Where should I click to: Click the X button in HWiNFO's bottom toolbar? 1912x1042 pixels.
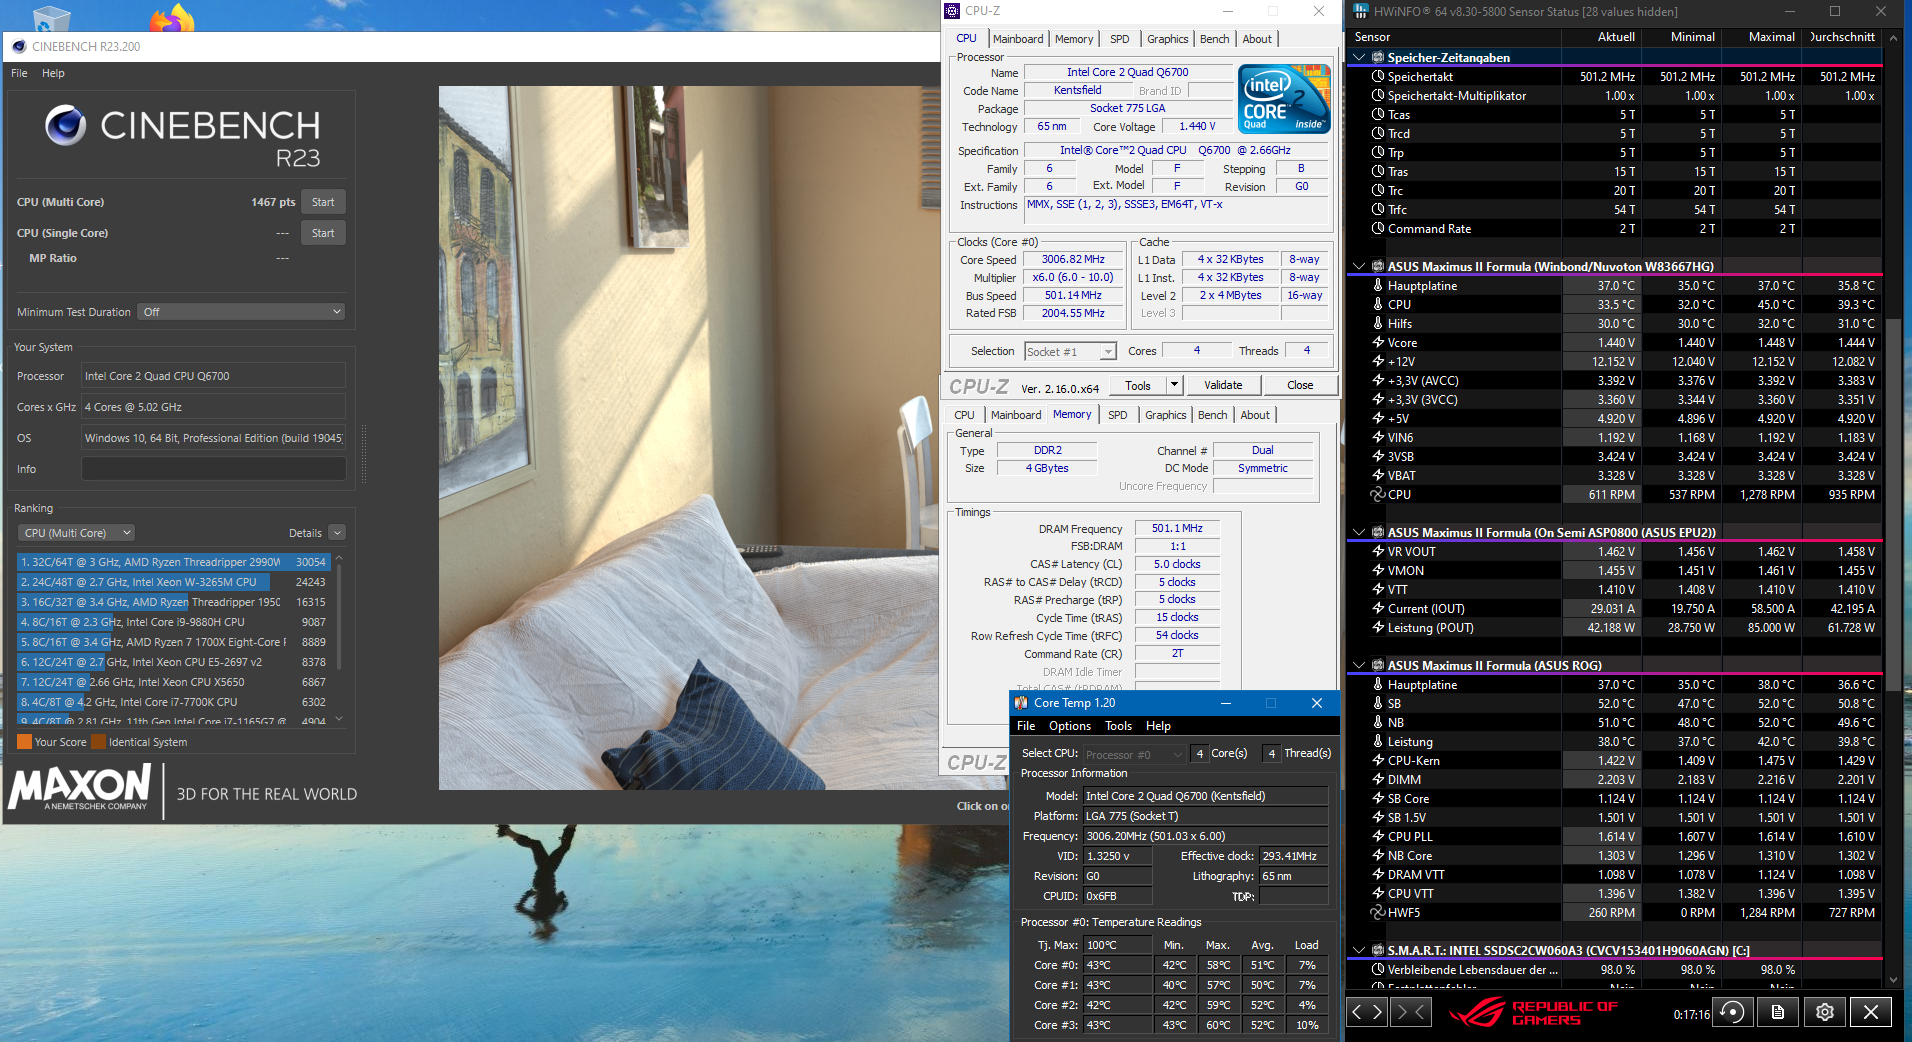pos(1871,1012)
